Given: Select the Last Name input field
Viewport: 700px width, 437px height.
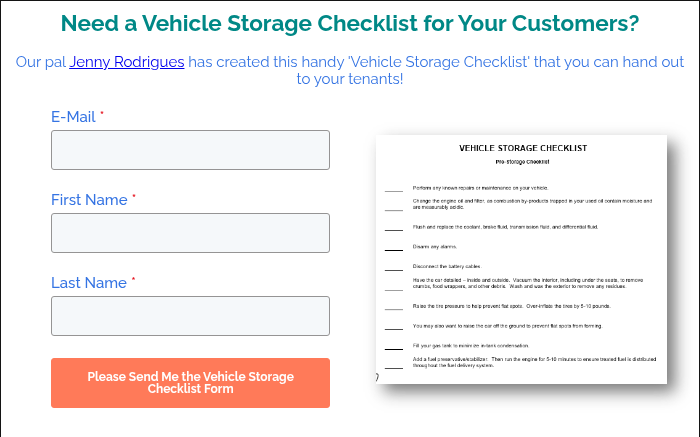Looking at the screenshot, I should pos(190,316).
